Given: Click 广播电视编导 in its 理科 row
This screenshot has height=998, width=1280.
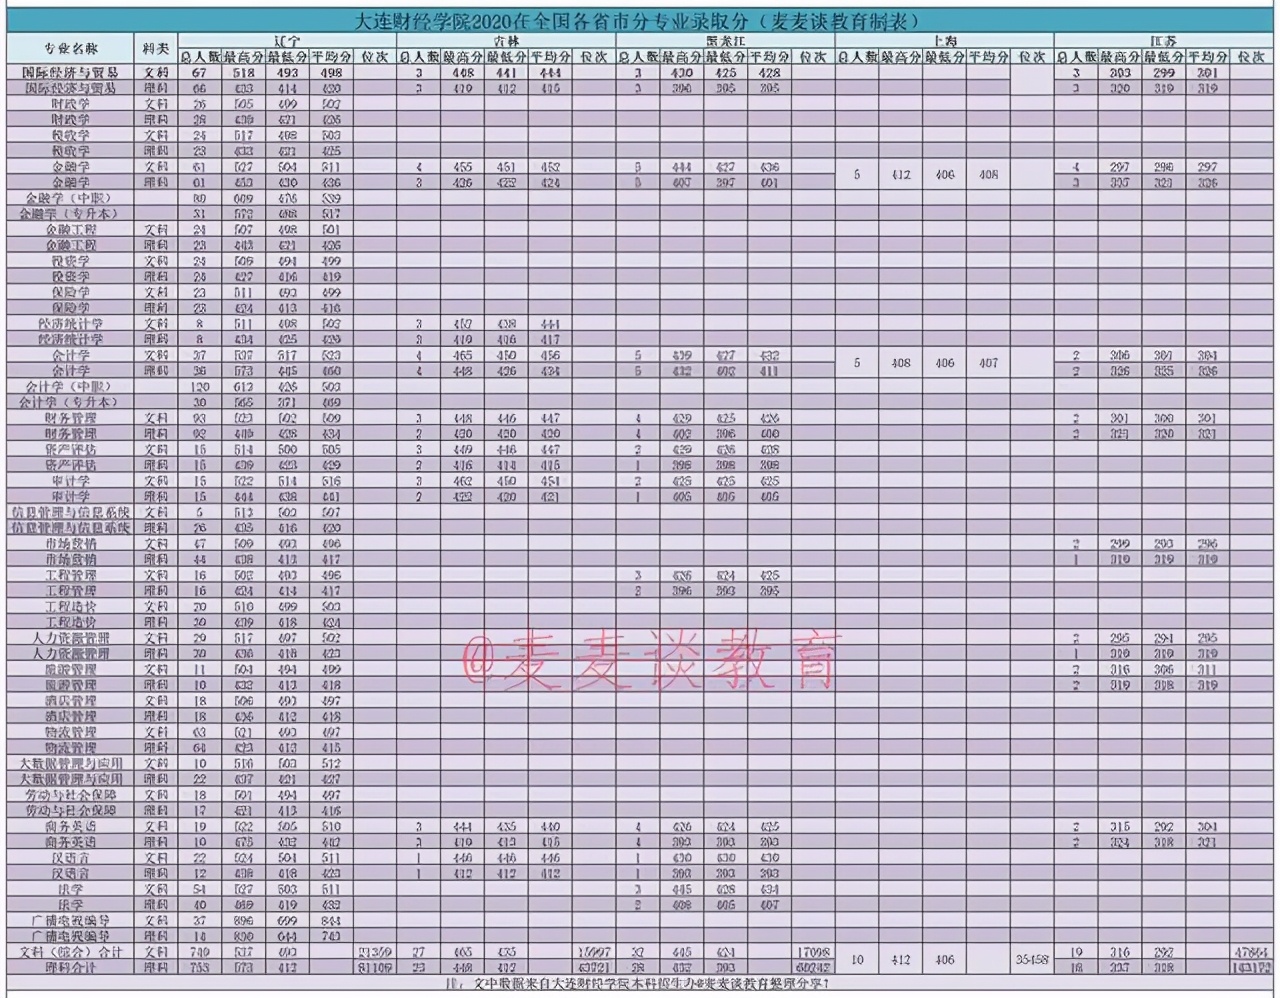Looking at the screenshot, I should coord(71,936).
